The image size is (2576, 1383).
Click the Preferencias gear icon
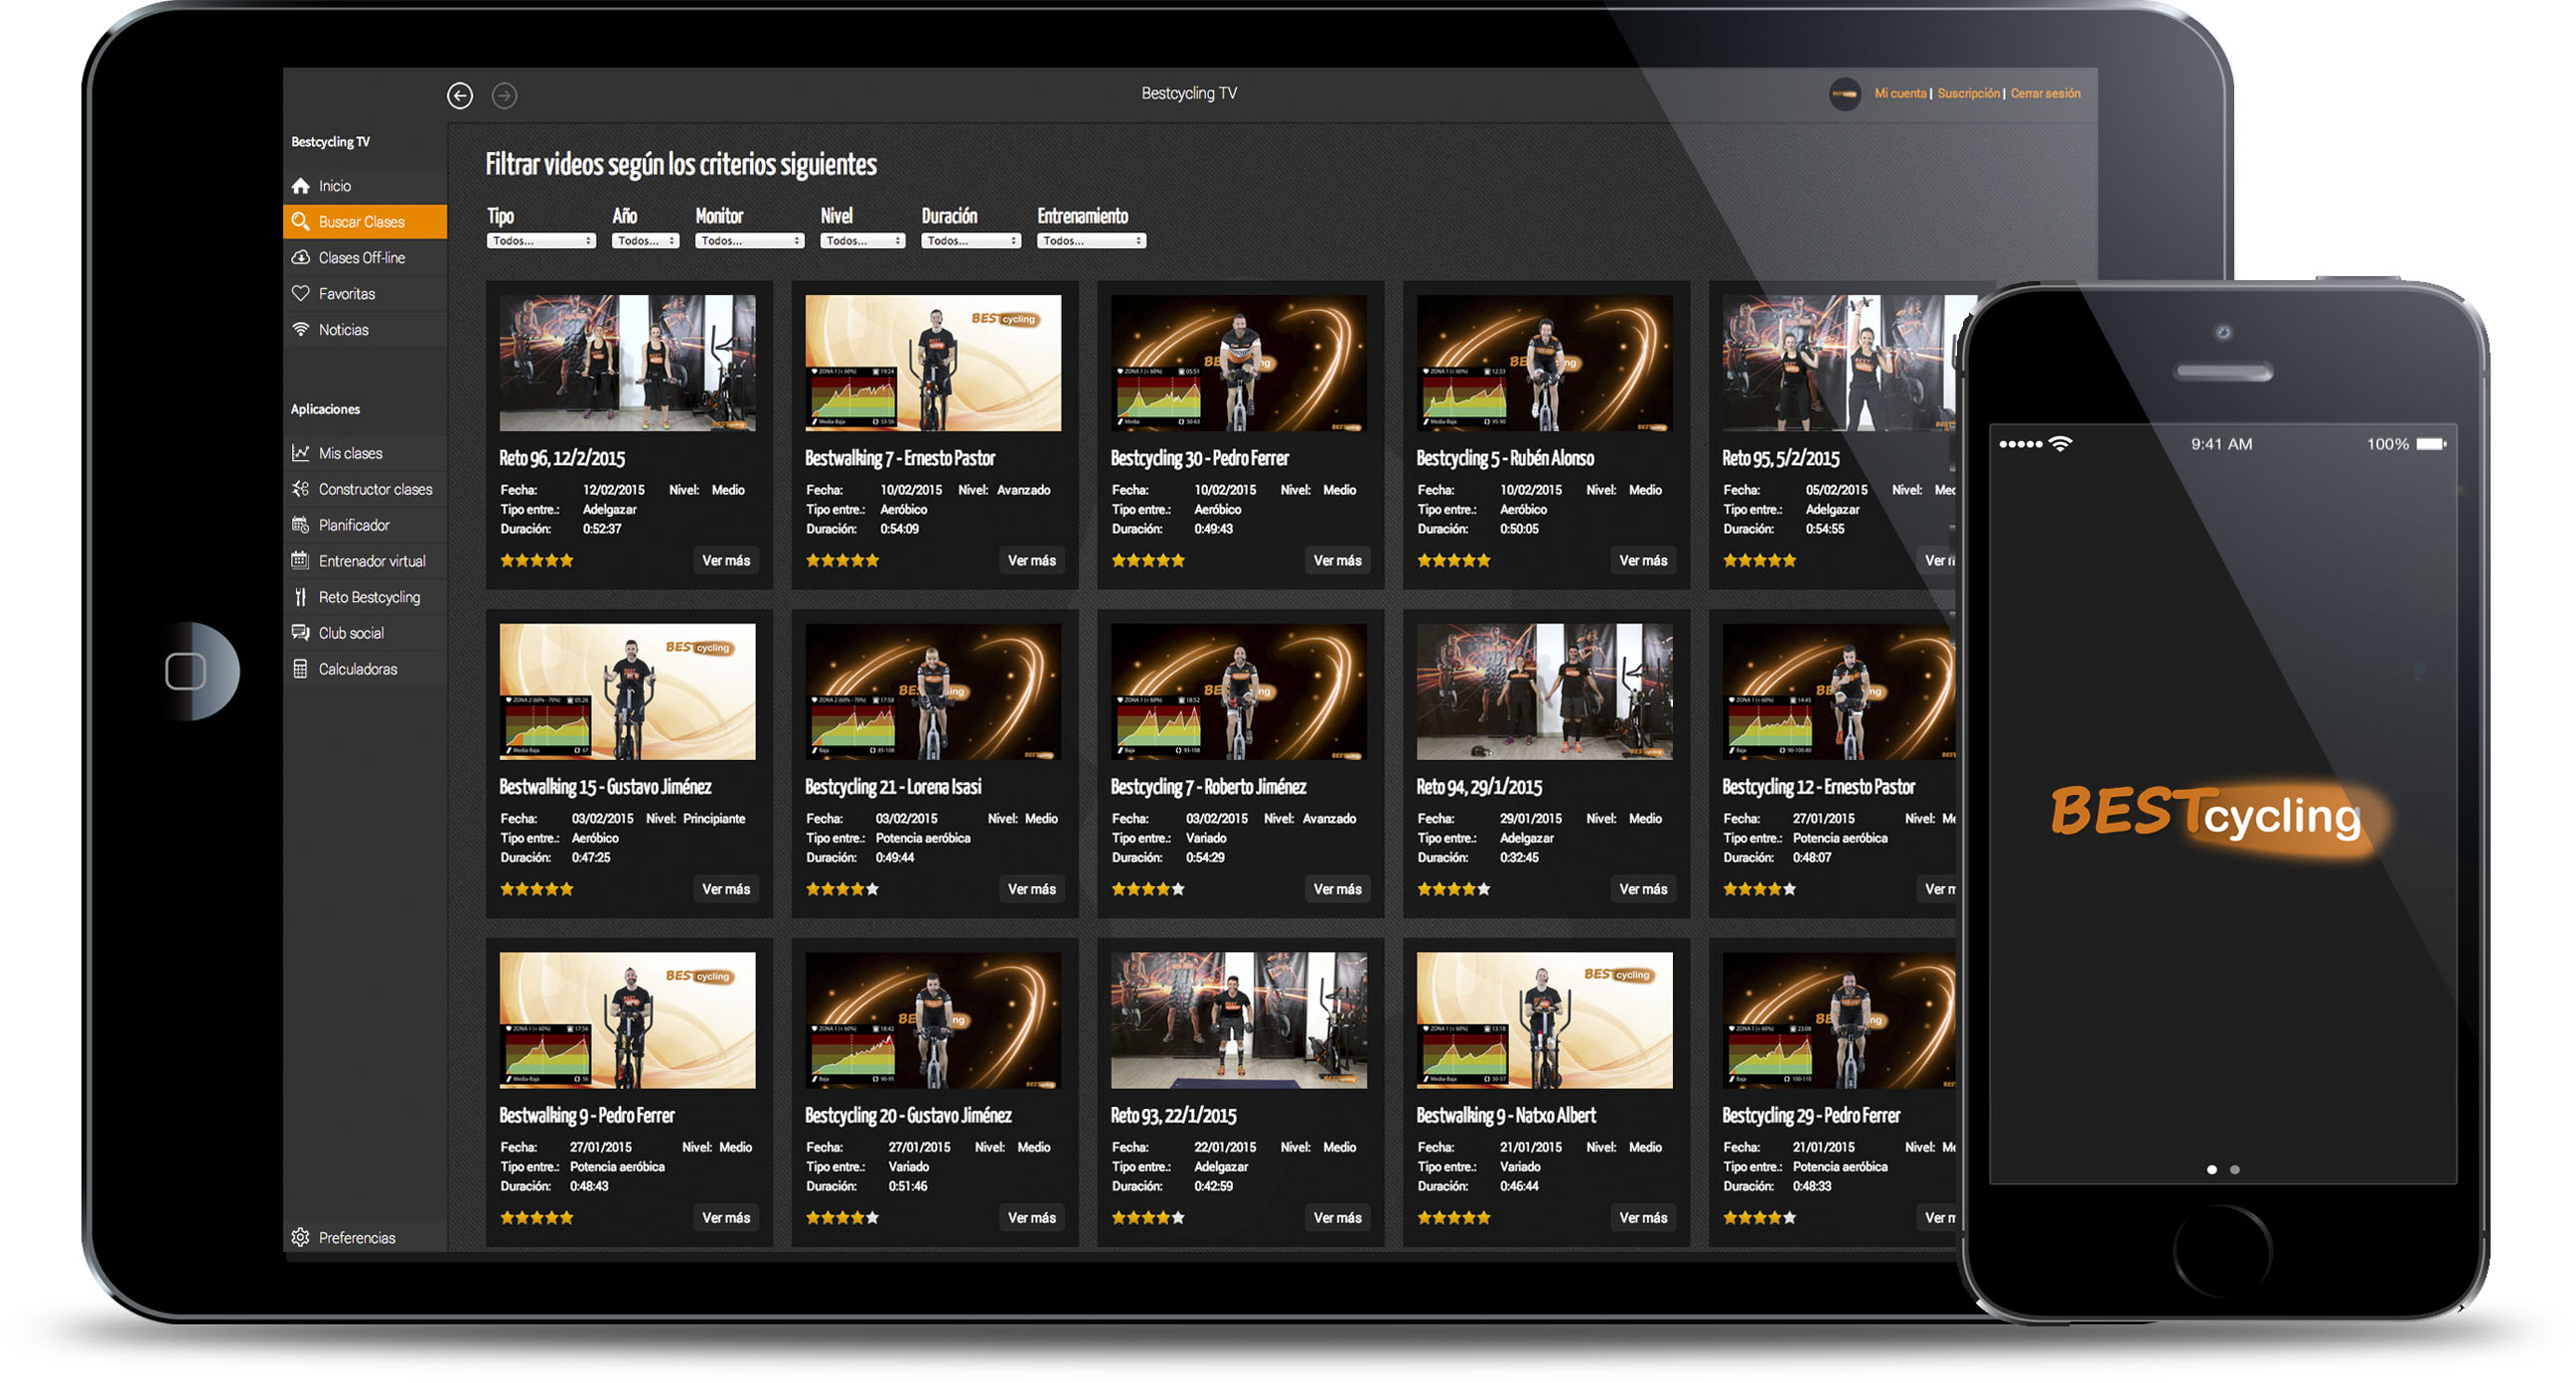coord(301,1238)
